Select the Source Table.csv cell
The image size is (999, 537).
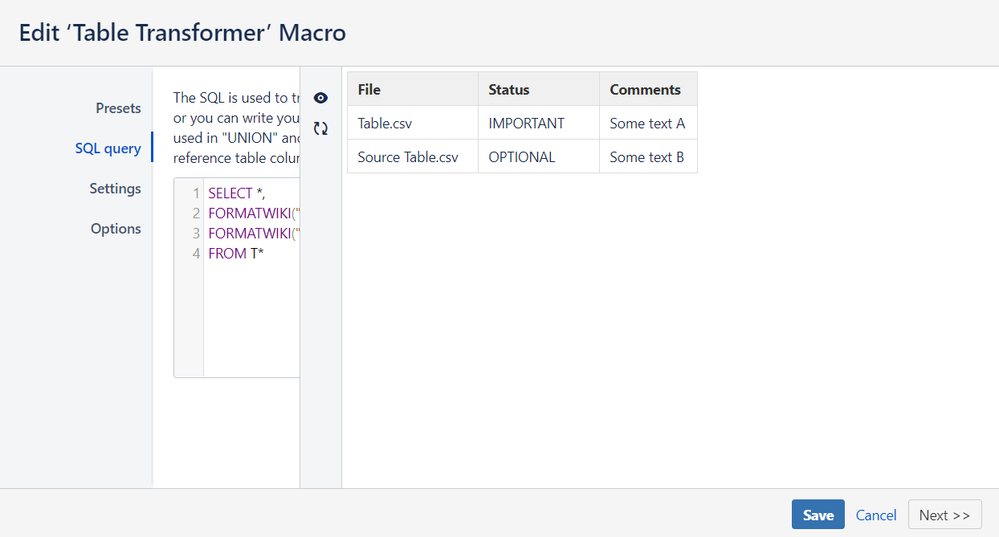(x=408, y=157)
